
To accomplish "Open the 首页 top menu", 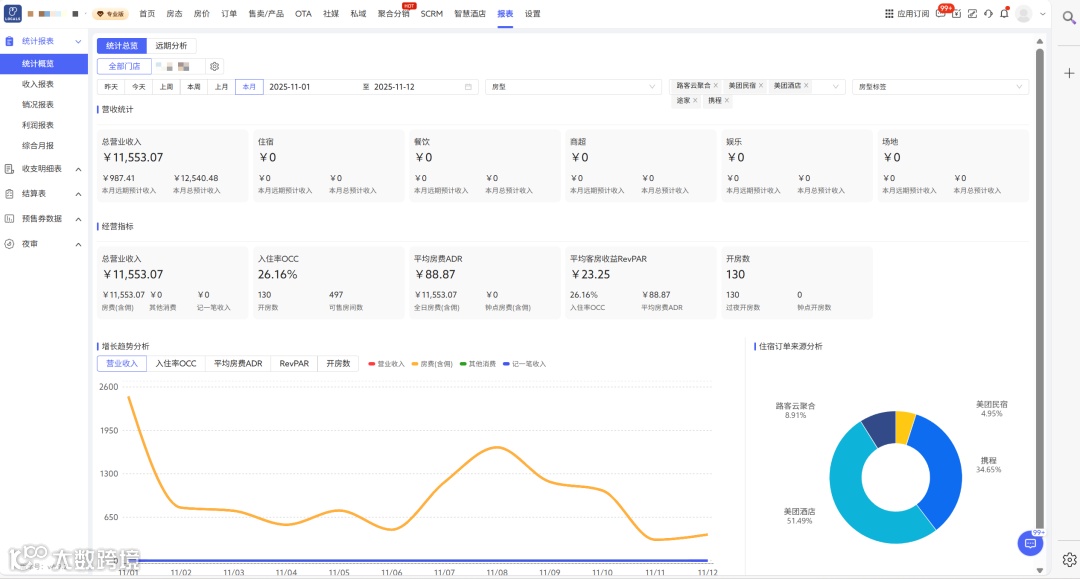I will click(x=147, y=14).
